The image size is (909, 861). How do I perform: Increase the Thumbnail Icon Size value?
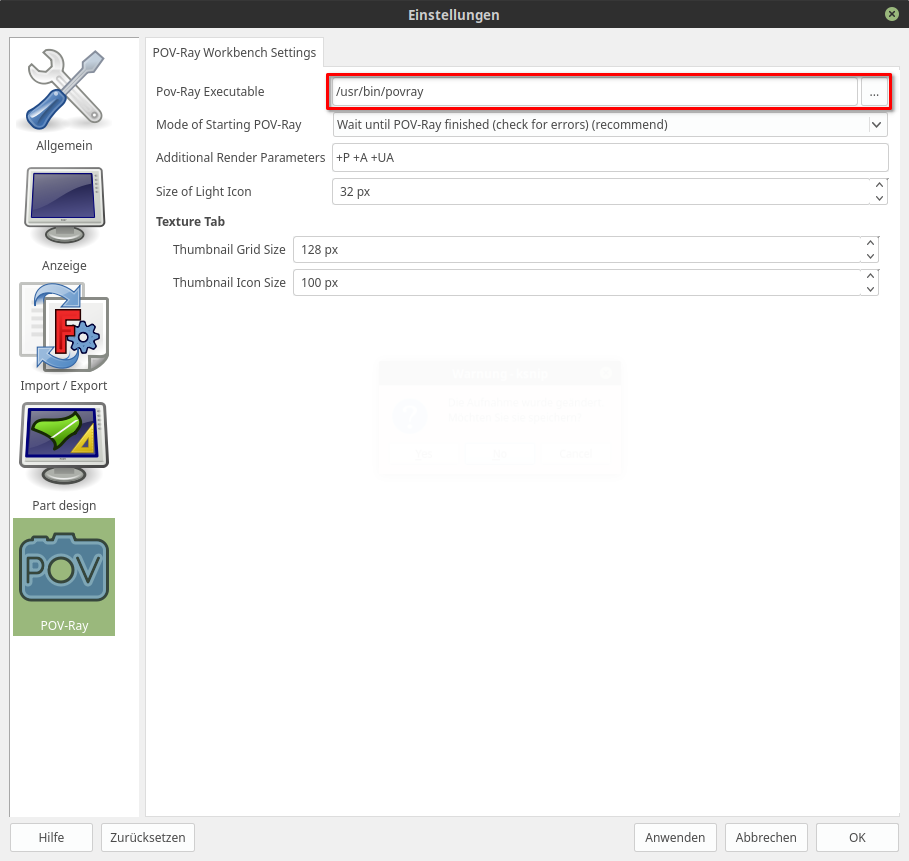click(870, 276)
